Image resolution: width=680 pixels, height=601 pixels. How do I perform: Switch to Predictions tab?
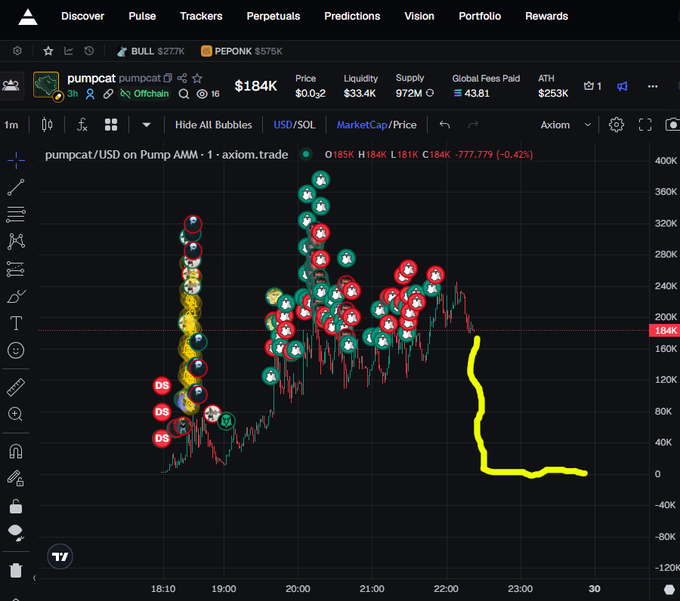352,16
